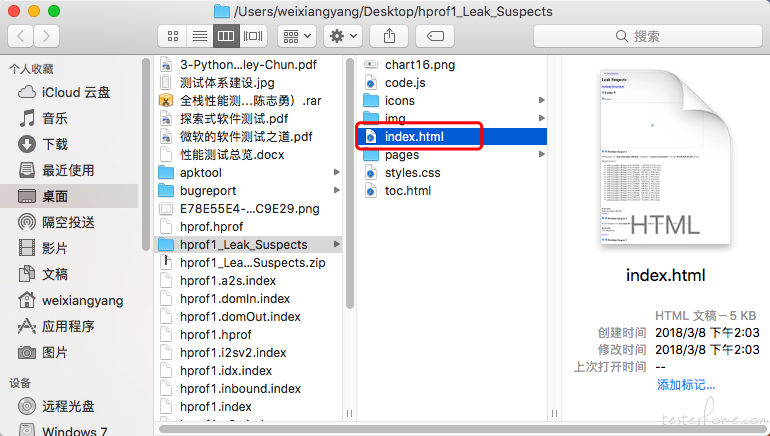Click the Edit Tags button
Image resolution: width=770 pixels, height=436 pixels.
pyautogui.click(x=435, y=36)
